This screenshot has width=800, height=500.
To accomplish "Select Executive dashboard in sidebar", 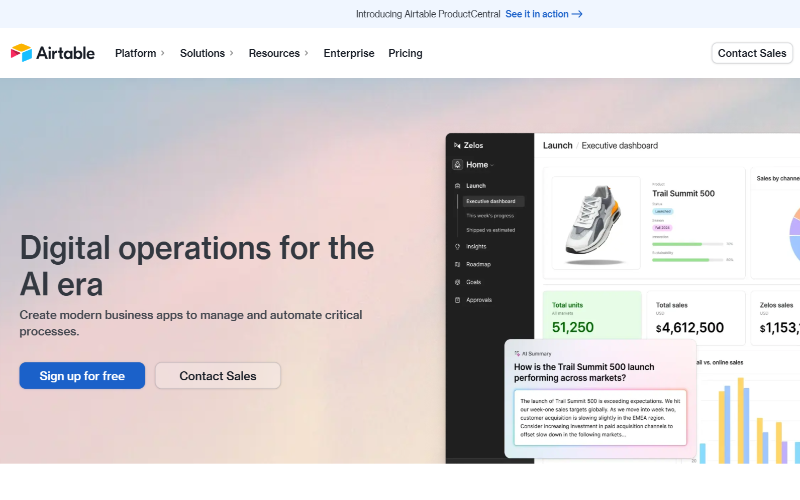I will (491, 201).
